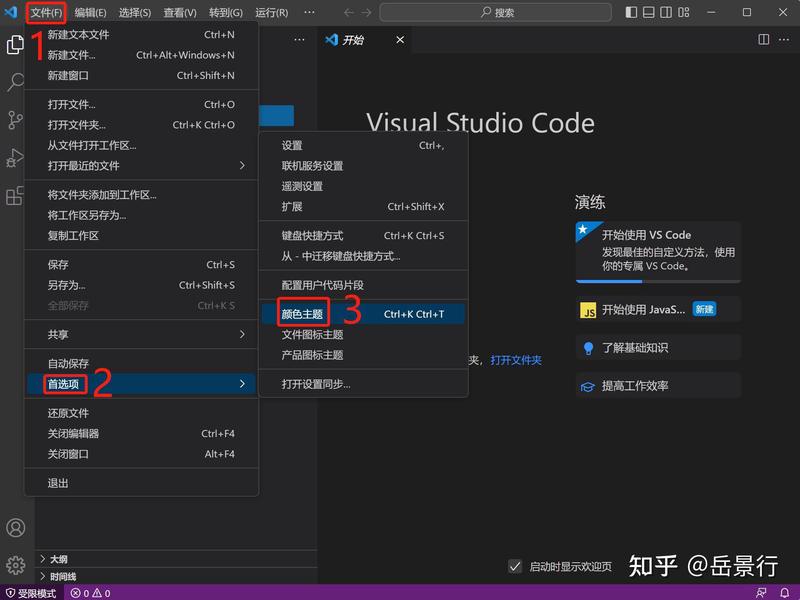Open the Search view in activity bar

pyautogui.click(x=15, y=82)
